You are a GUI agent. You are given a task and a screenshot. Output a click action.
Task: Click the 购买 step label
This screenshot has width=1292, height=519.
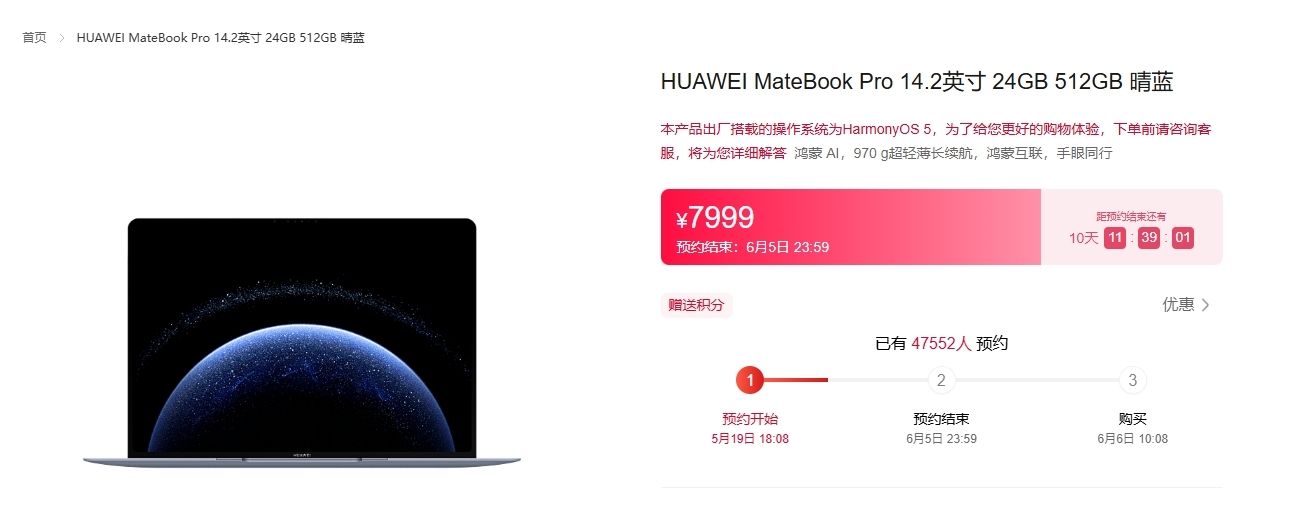coord(1132,419)
